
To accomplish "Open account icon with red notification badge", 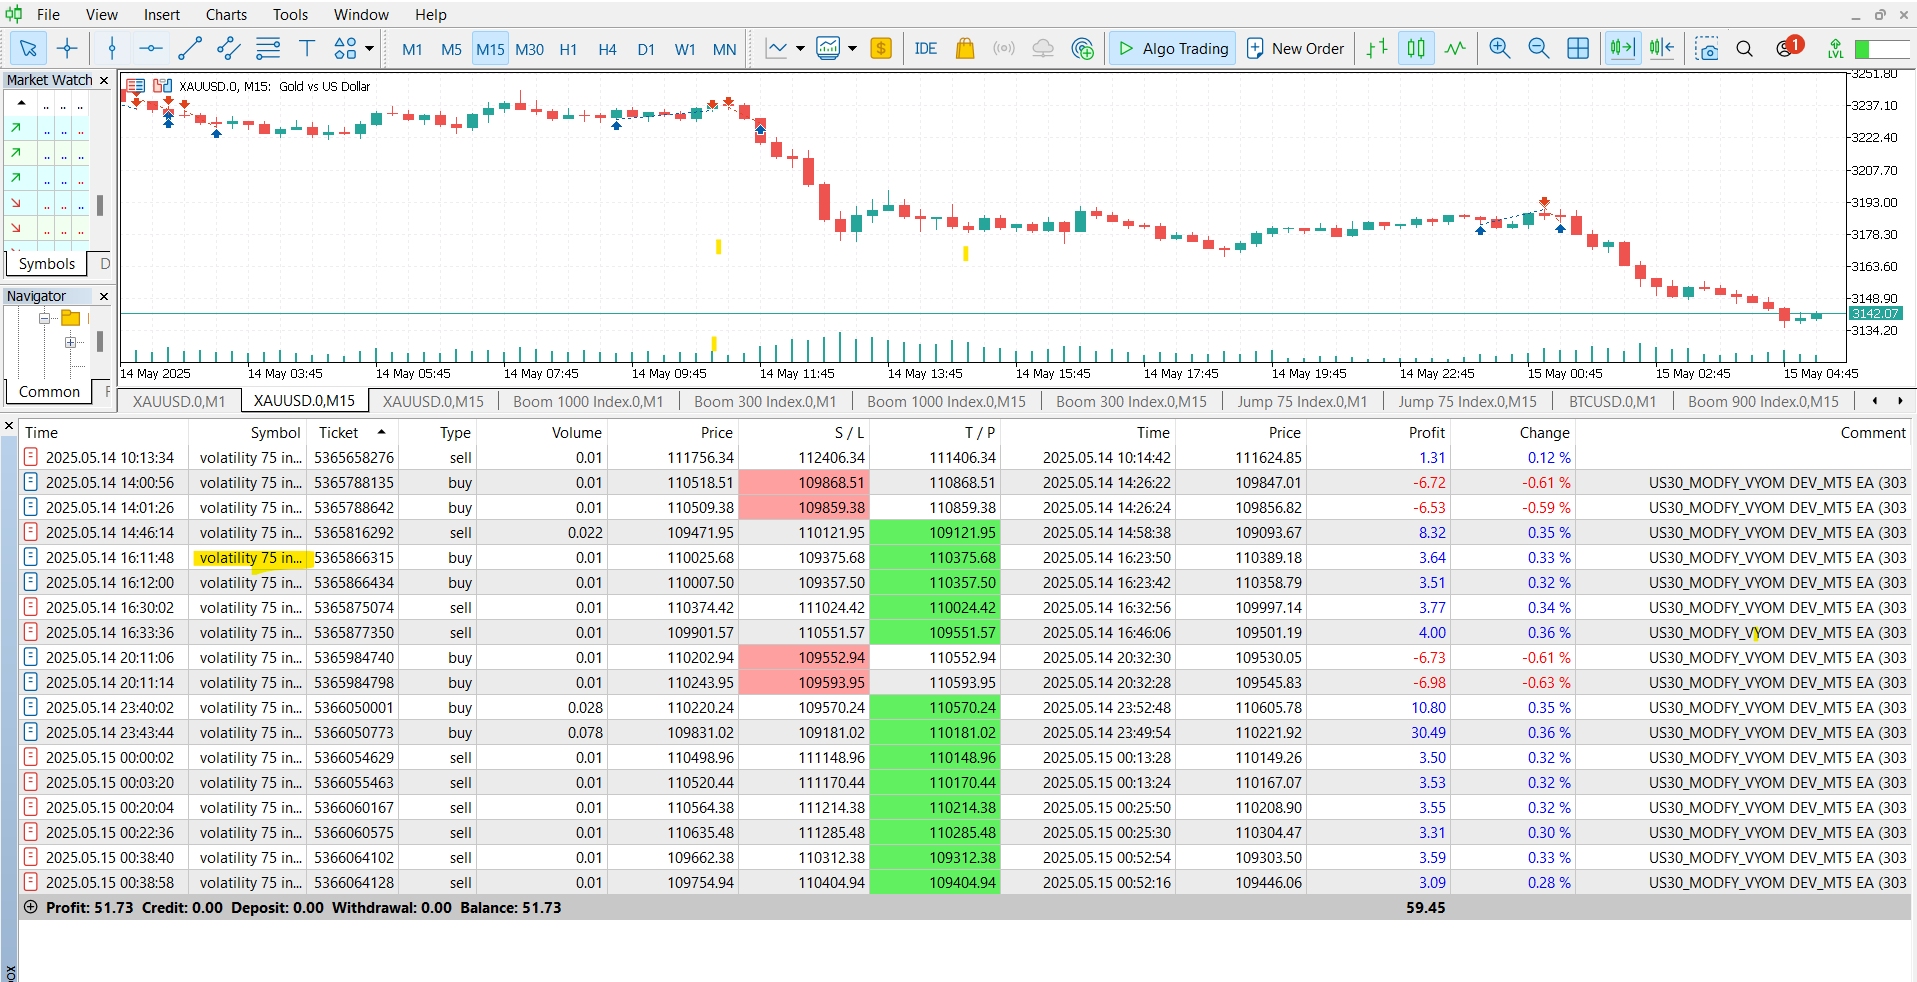I will (1788, 47).
